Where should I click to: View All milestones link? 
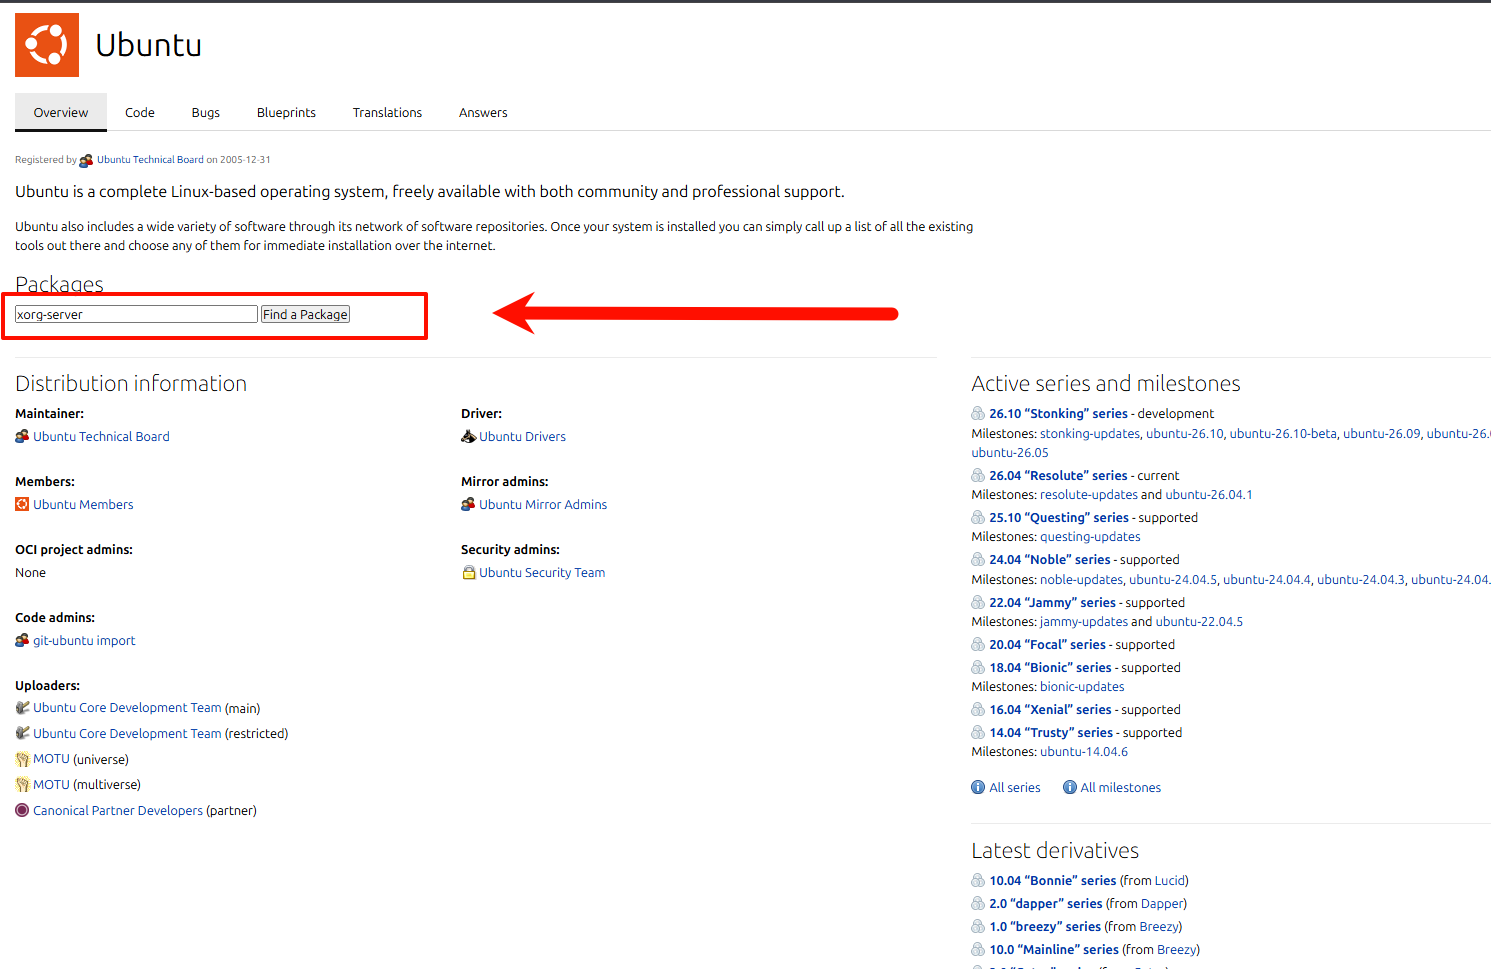coord(1121,787)
